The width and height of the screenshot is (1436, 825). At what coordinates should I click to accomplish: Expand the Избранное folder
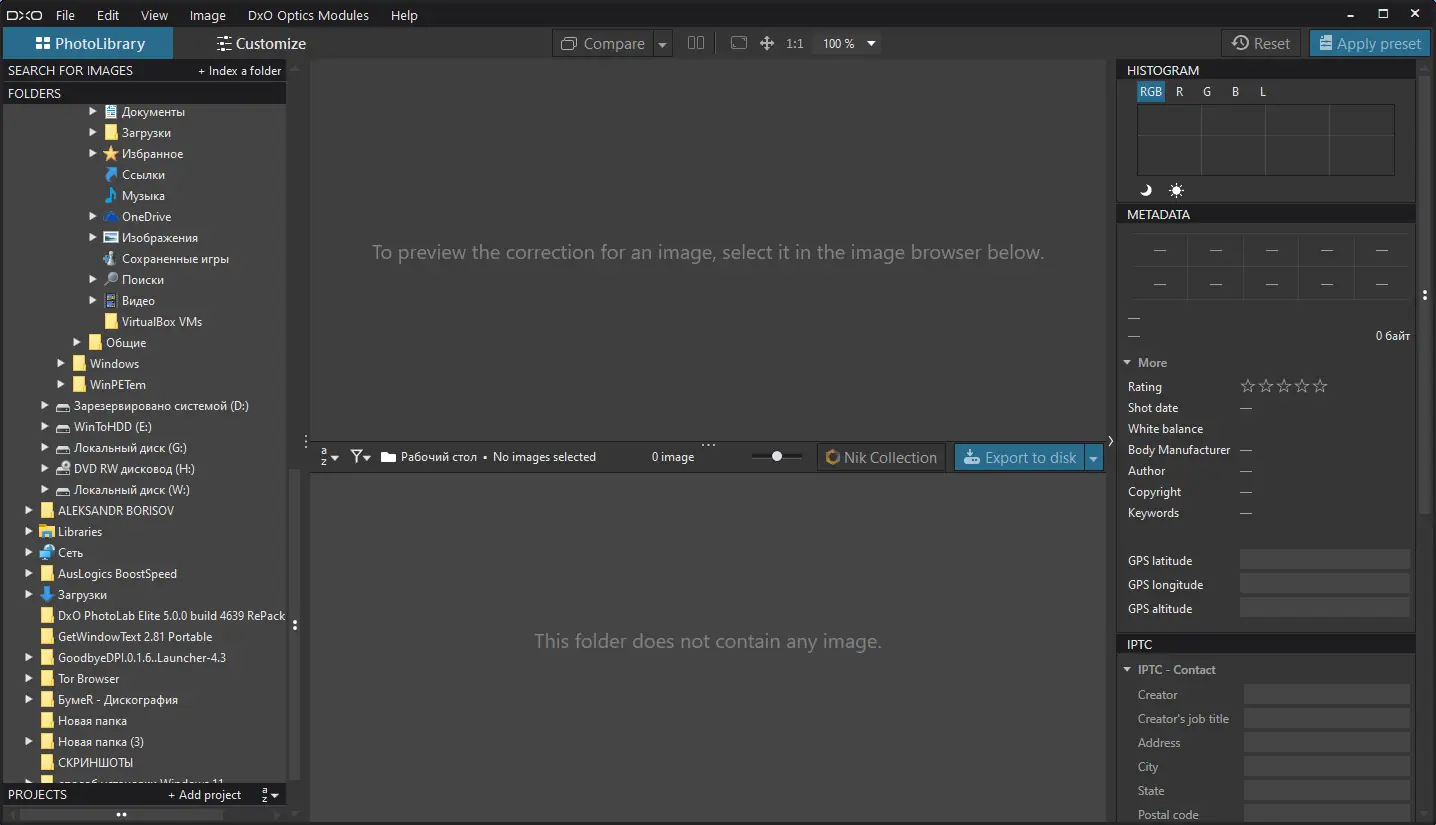coord(93,154)
